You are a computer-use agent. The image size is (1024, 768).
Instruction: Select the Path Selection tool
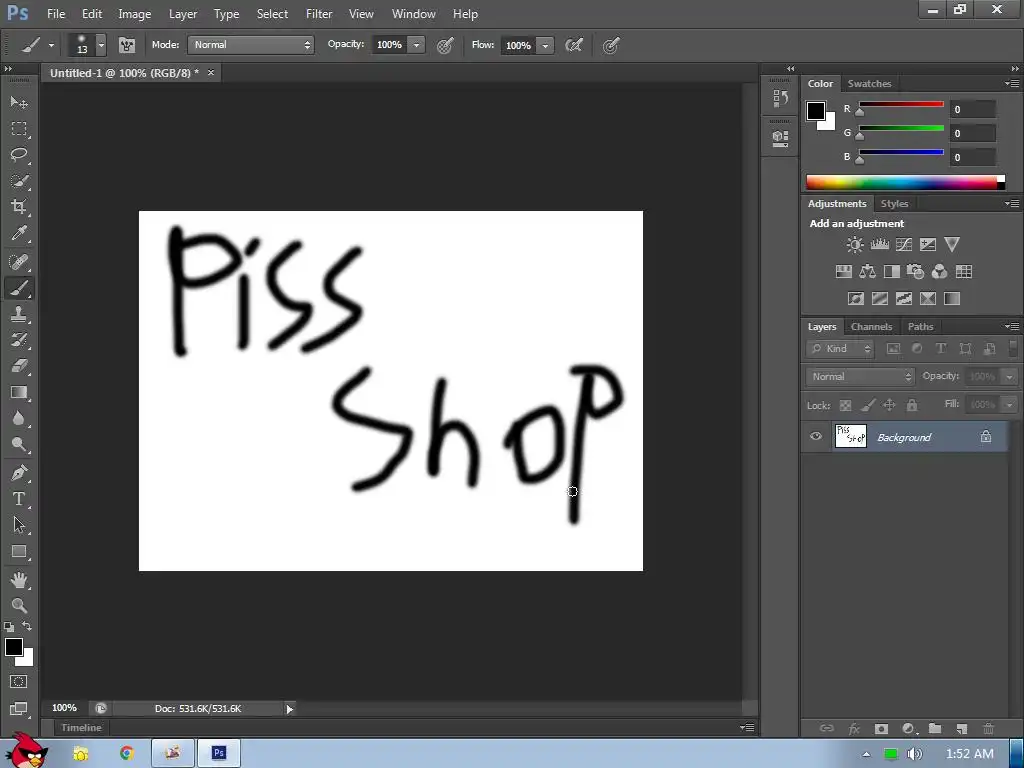[x=19, y=525]
